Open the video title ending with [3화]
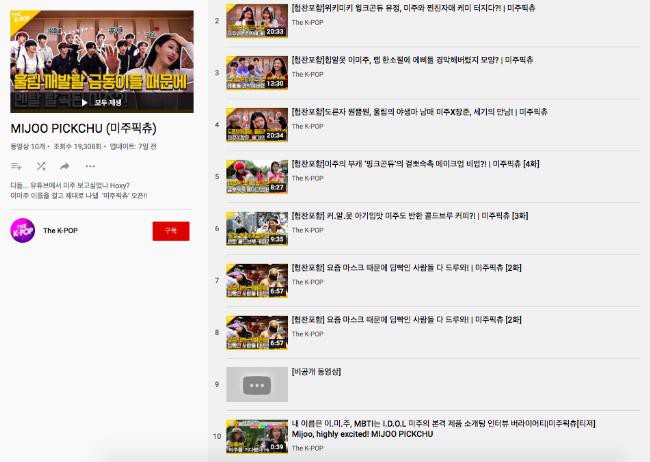The height and width of the screenshot is (462, 650). (410, 216)
